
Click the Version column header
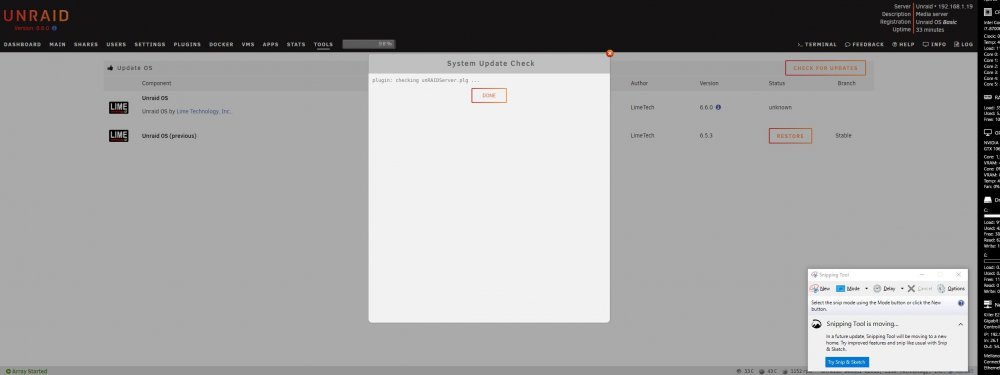point(709,84)
